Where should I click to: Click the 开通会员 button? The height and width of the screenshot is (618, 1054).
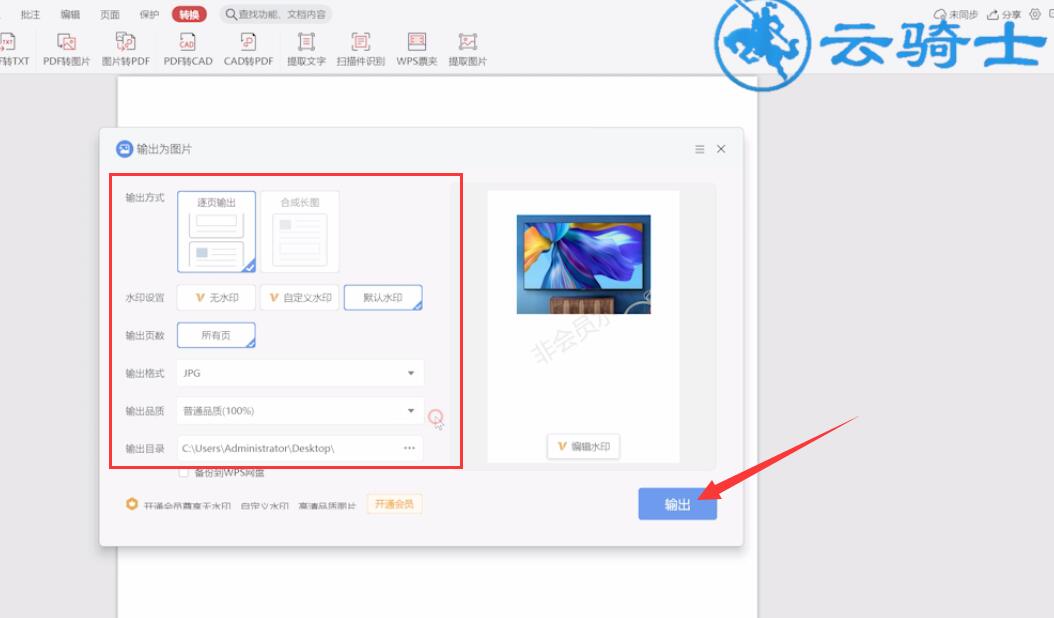tap(395, 504)
